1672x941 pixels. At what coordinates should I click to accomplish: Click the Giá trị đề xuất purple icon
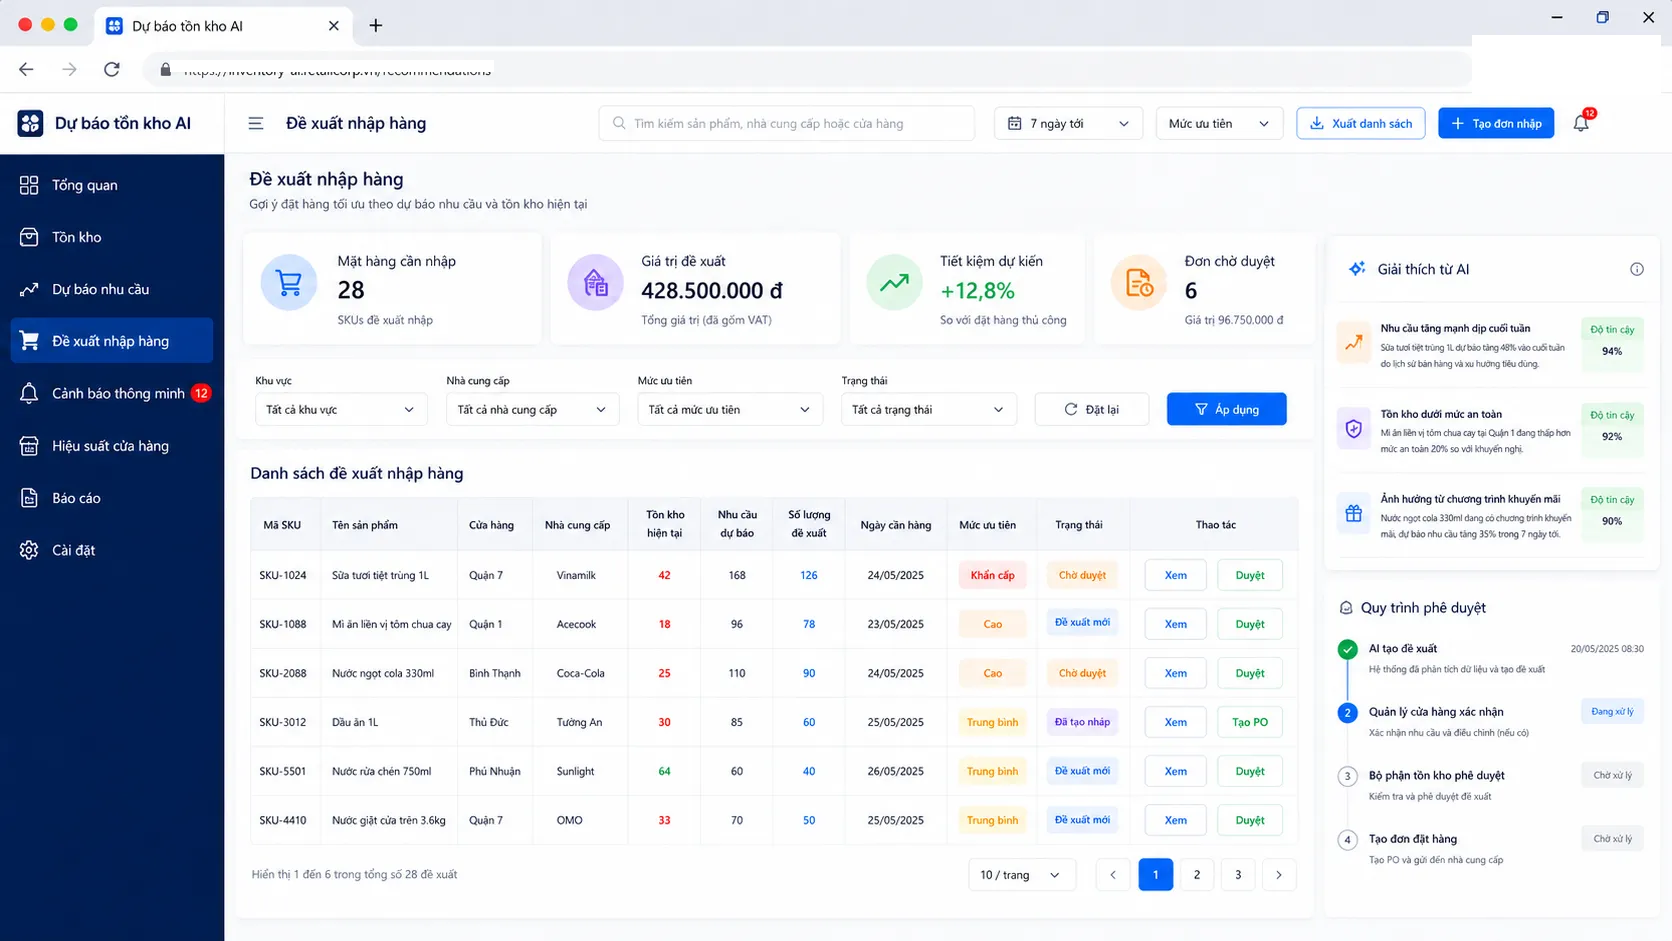pyautogui.click(x=595, y=283)
